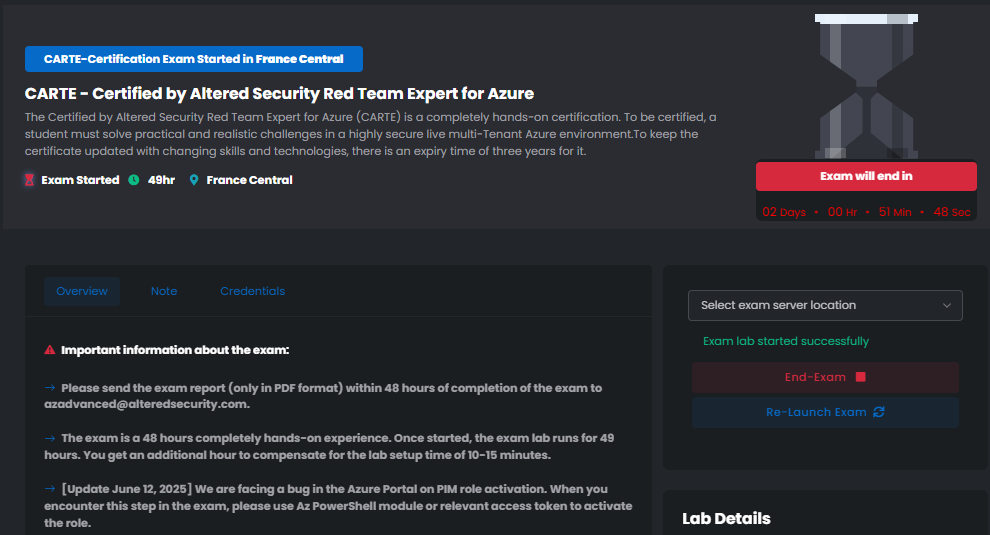Click the azadvanced@alteredsecurity.com email address
Screen dimensions: 990x535
click(146, 404)
